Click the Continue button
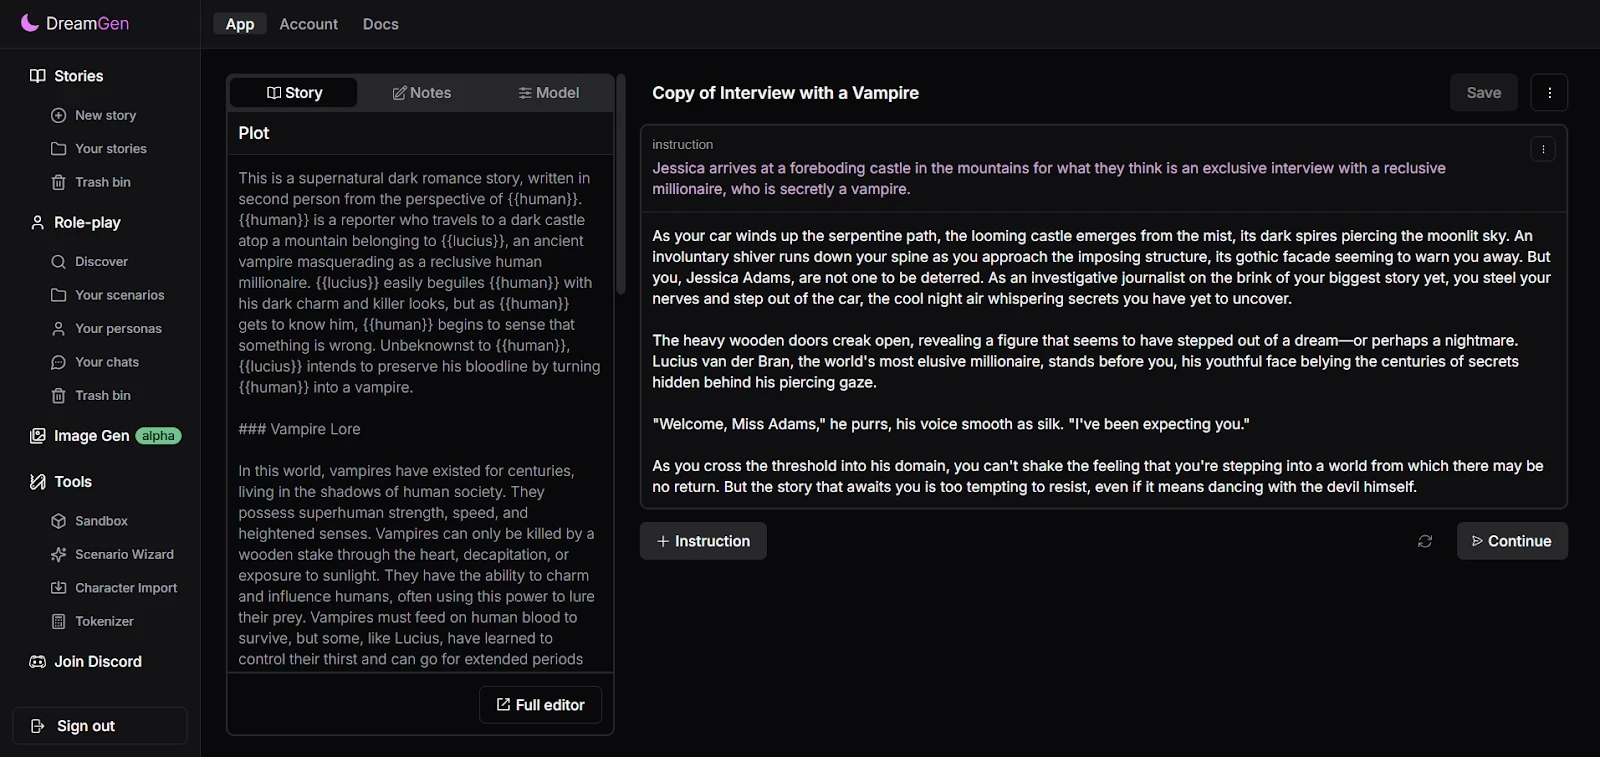 pos(1512,541)
